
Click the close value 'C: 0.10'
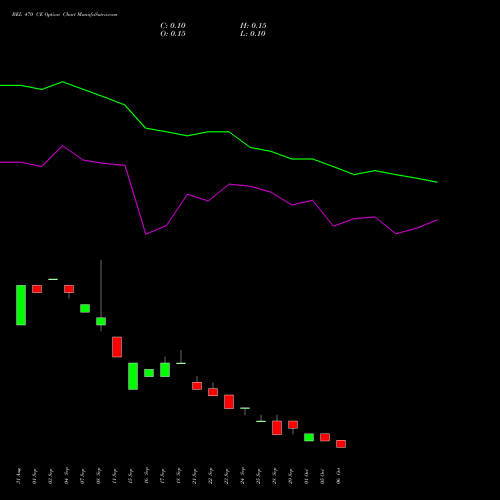pyautogui.click(x=173, y=26)
